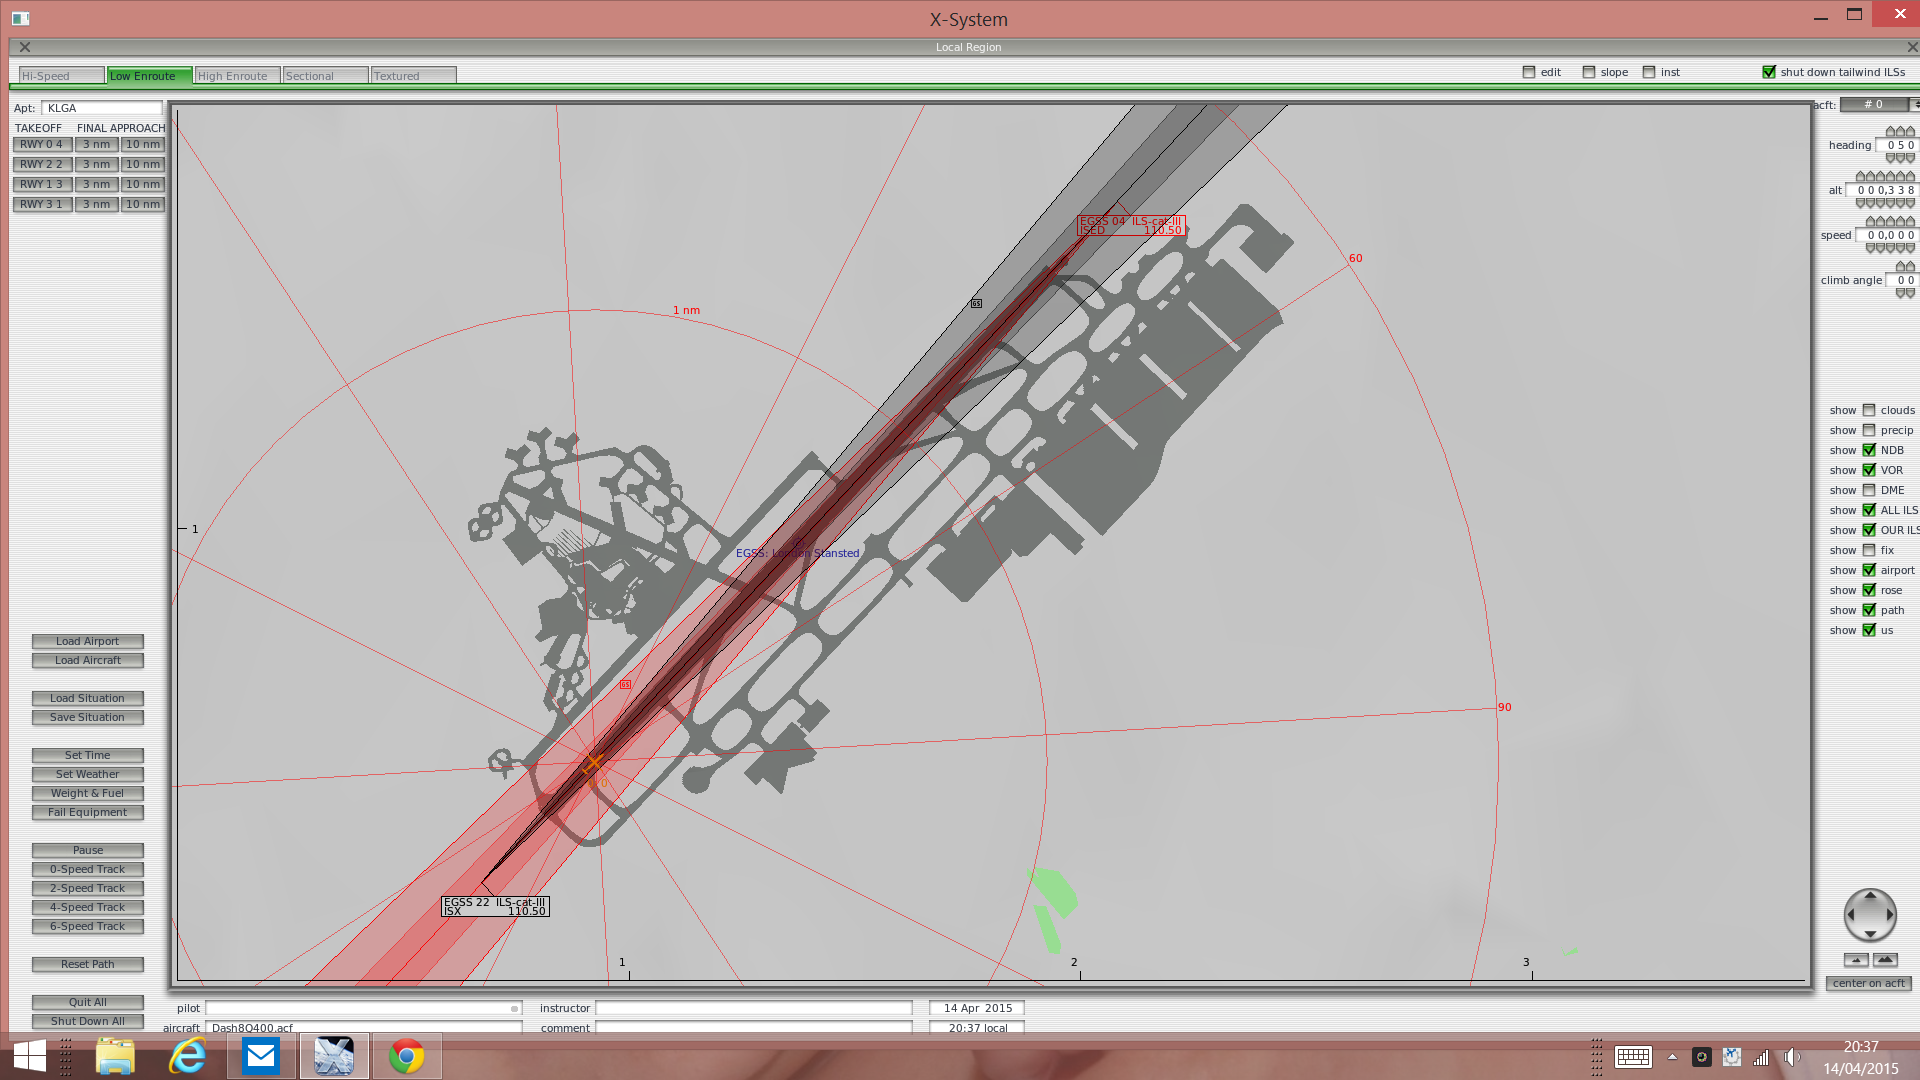Decrease the speed ones digit with the down arrow
The width and height of the screenshot is (1920, 1080).
pos(1910,248)
